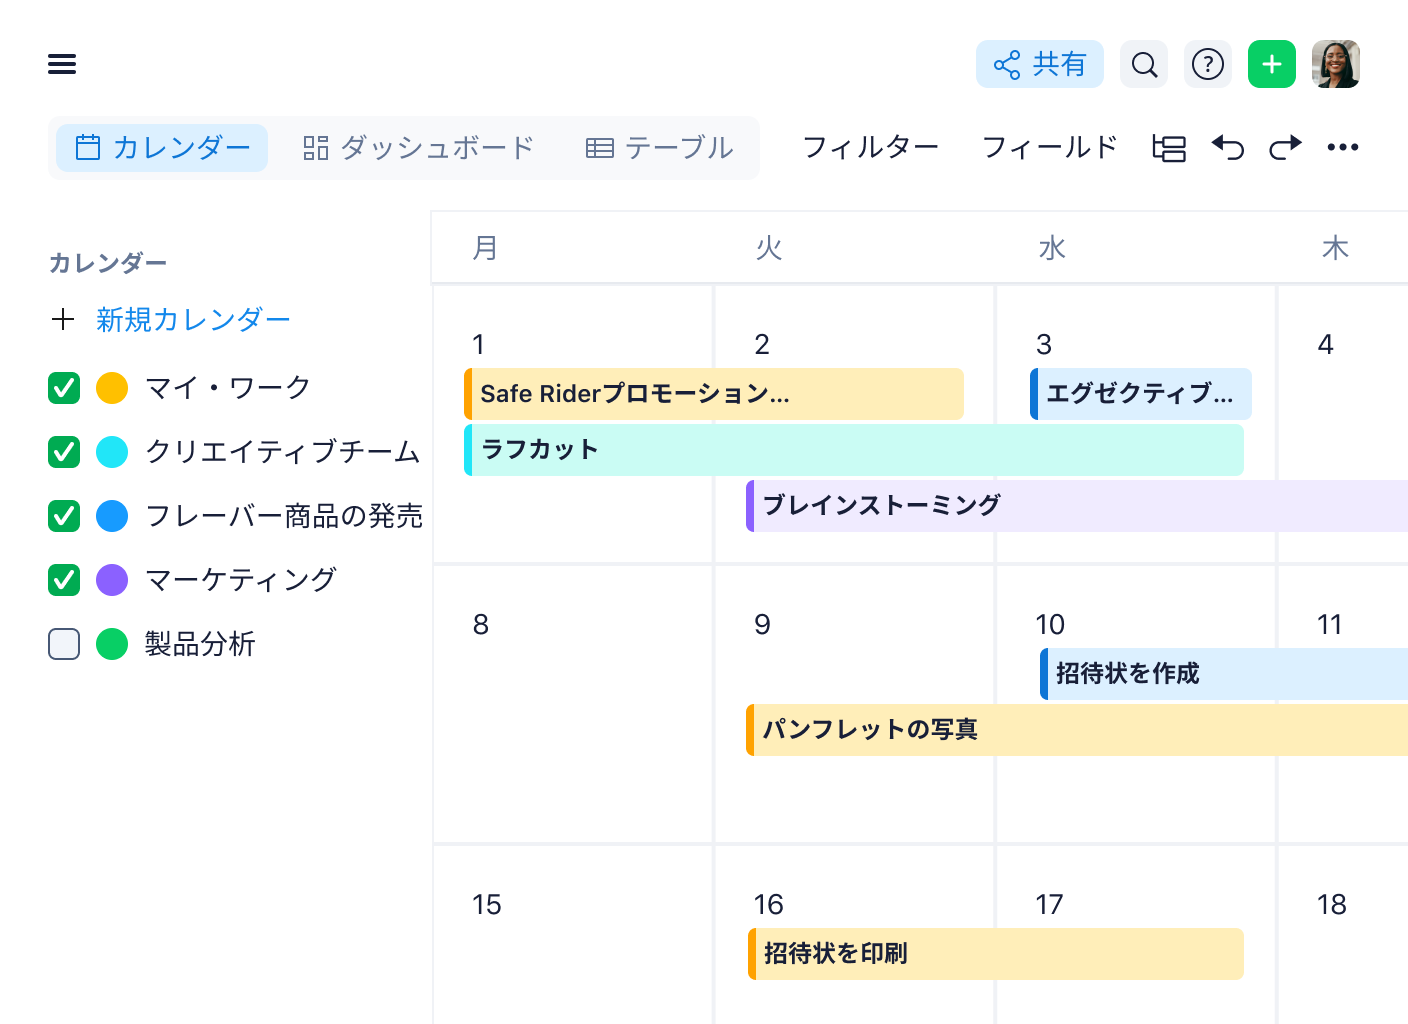Uncheck the クリエイティブチーム calendar checkbox
Image resolution: width=1408 pixels, height=1024 pixels.
click(64, 452)
